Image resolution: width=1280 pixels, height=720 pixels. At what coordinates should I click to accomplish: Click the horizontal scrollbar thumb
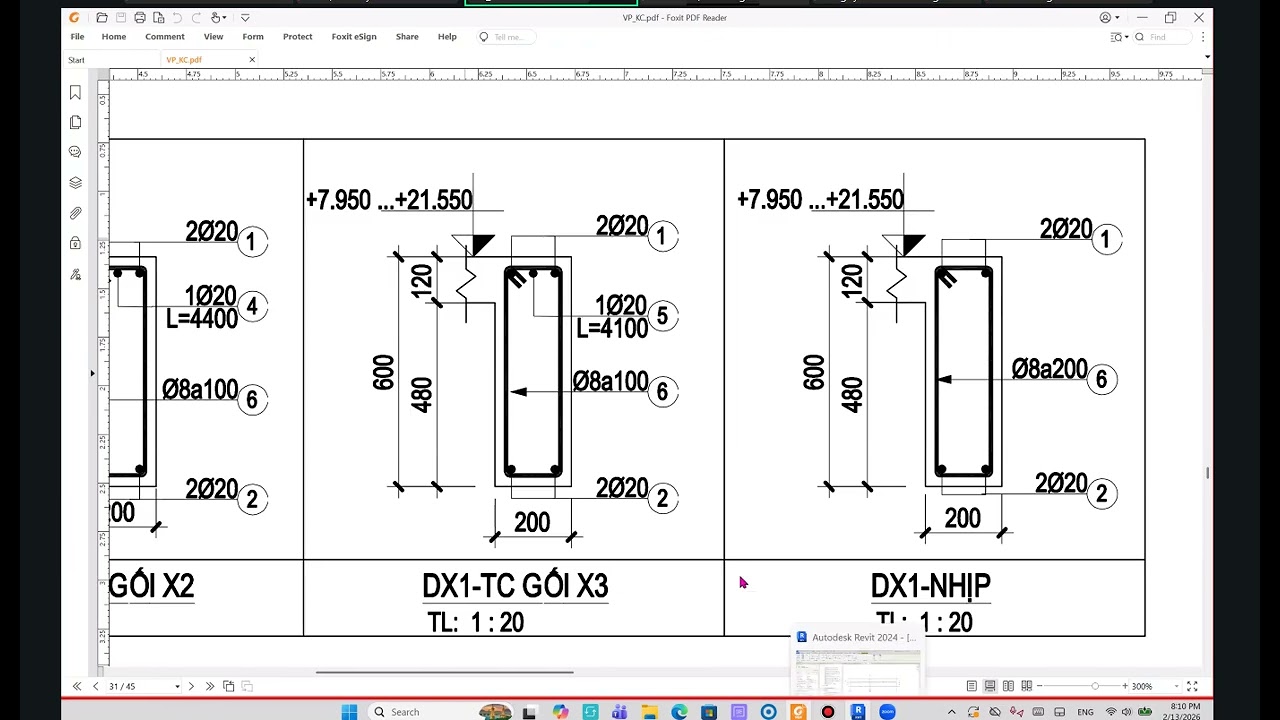445,672
